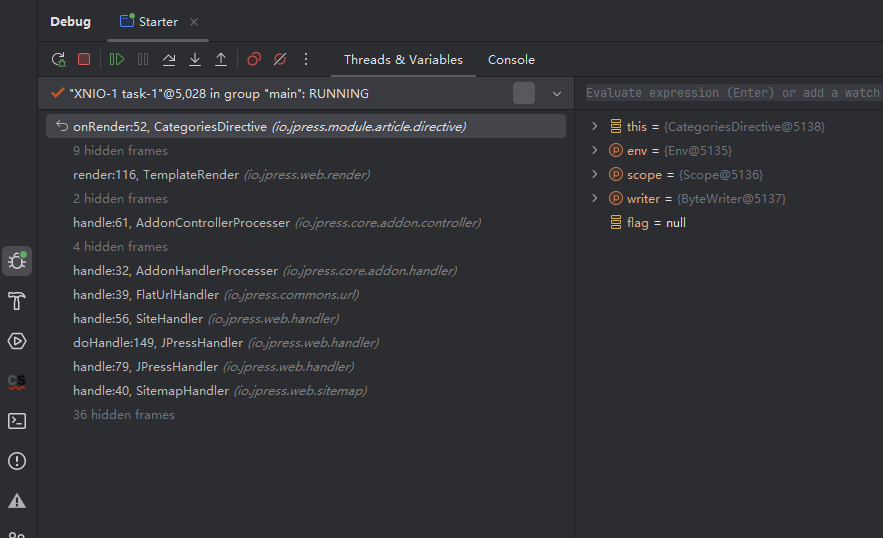Resume program execution
883x538 pixels.
(117, 60)
